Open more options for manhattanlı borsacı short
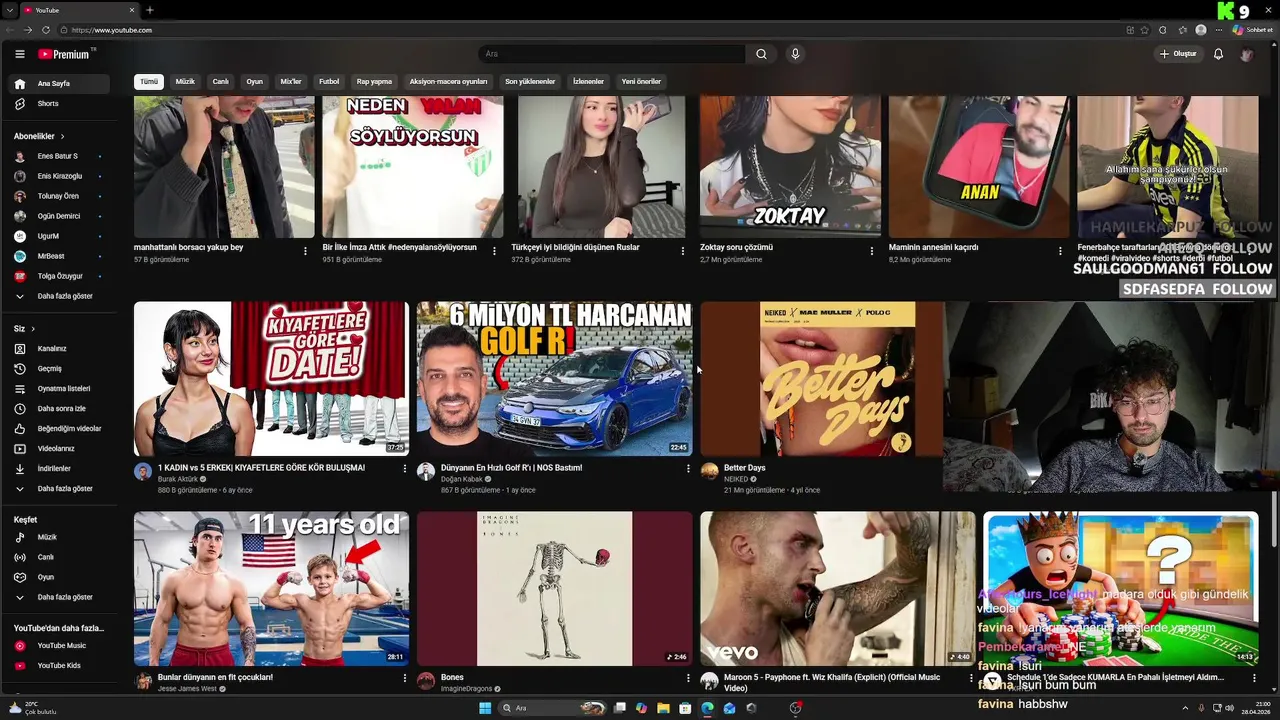1280x720 pixels. pos(305,251)
